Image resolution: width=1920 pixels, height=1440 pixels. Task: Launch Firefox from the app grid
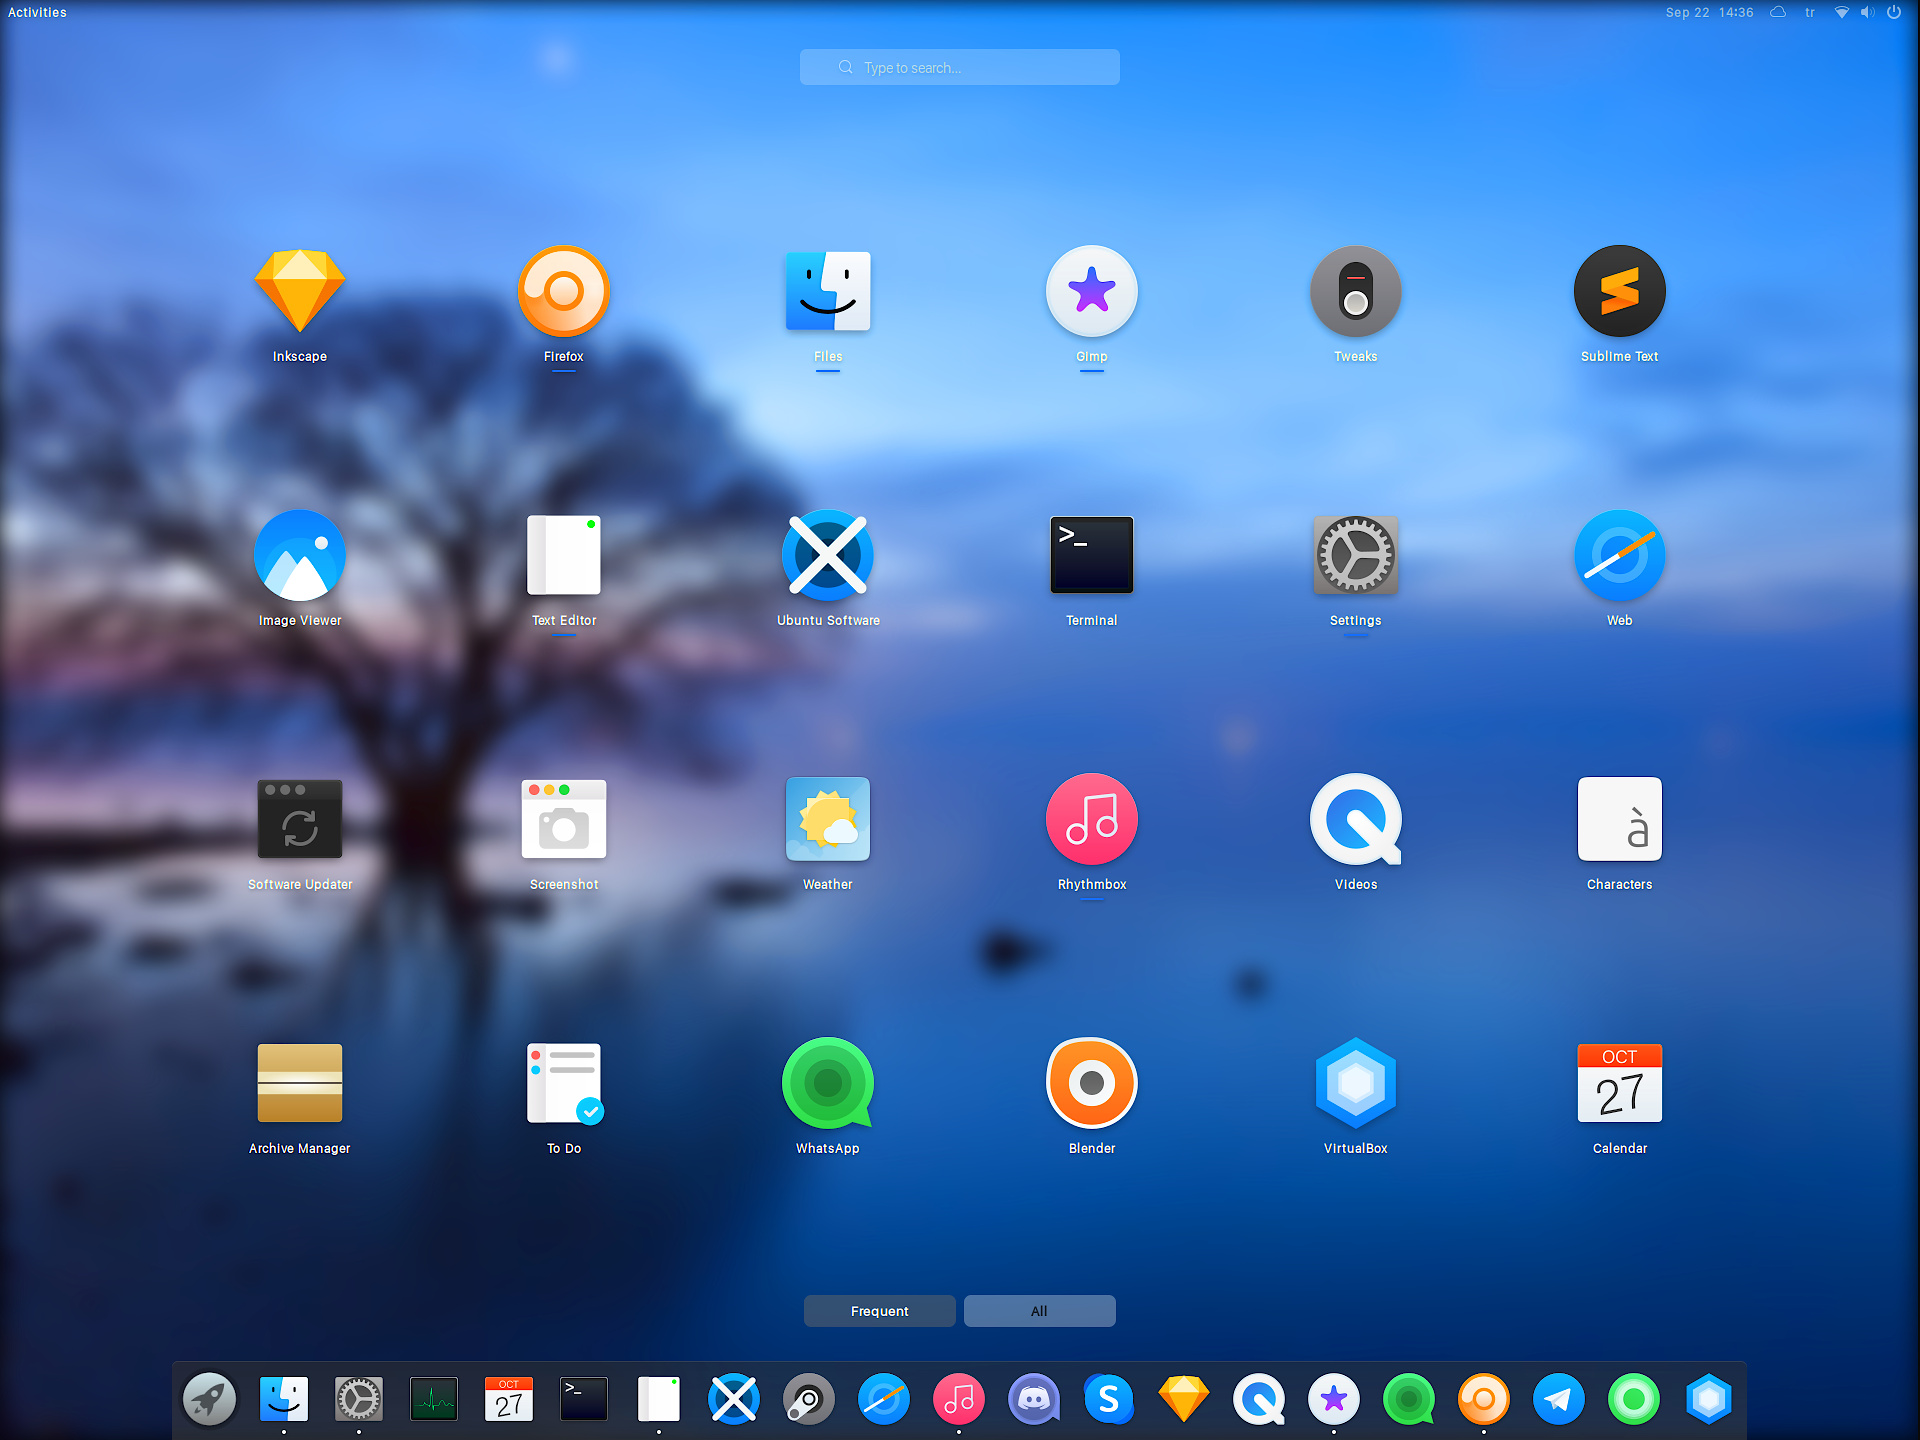coord(564,291)
